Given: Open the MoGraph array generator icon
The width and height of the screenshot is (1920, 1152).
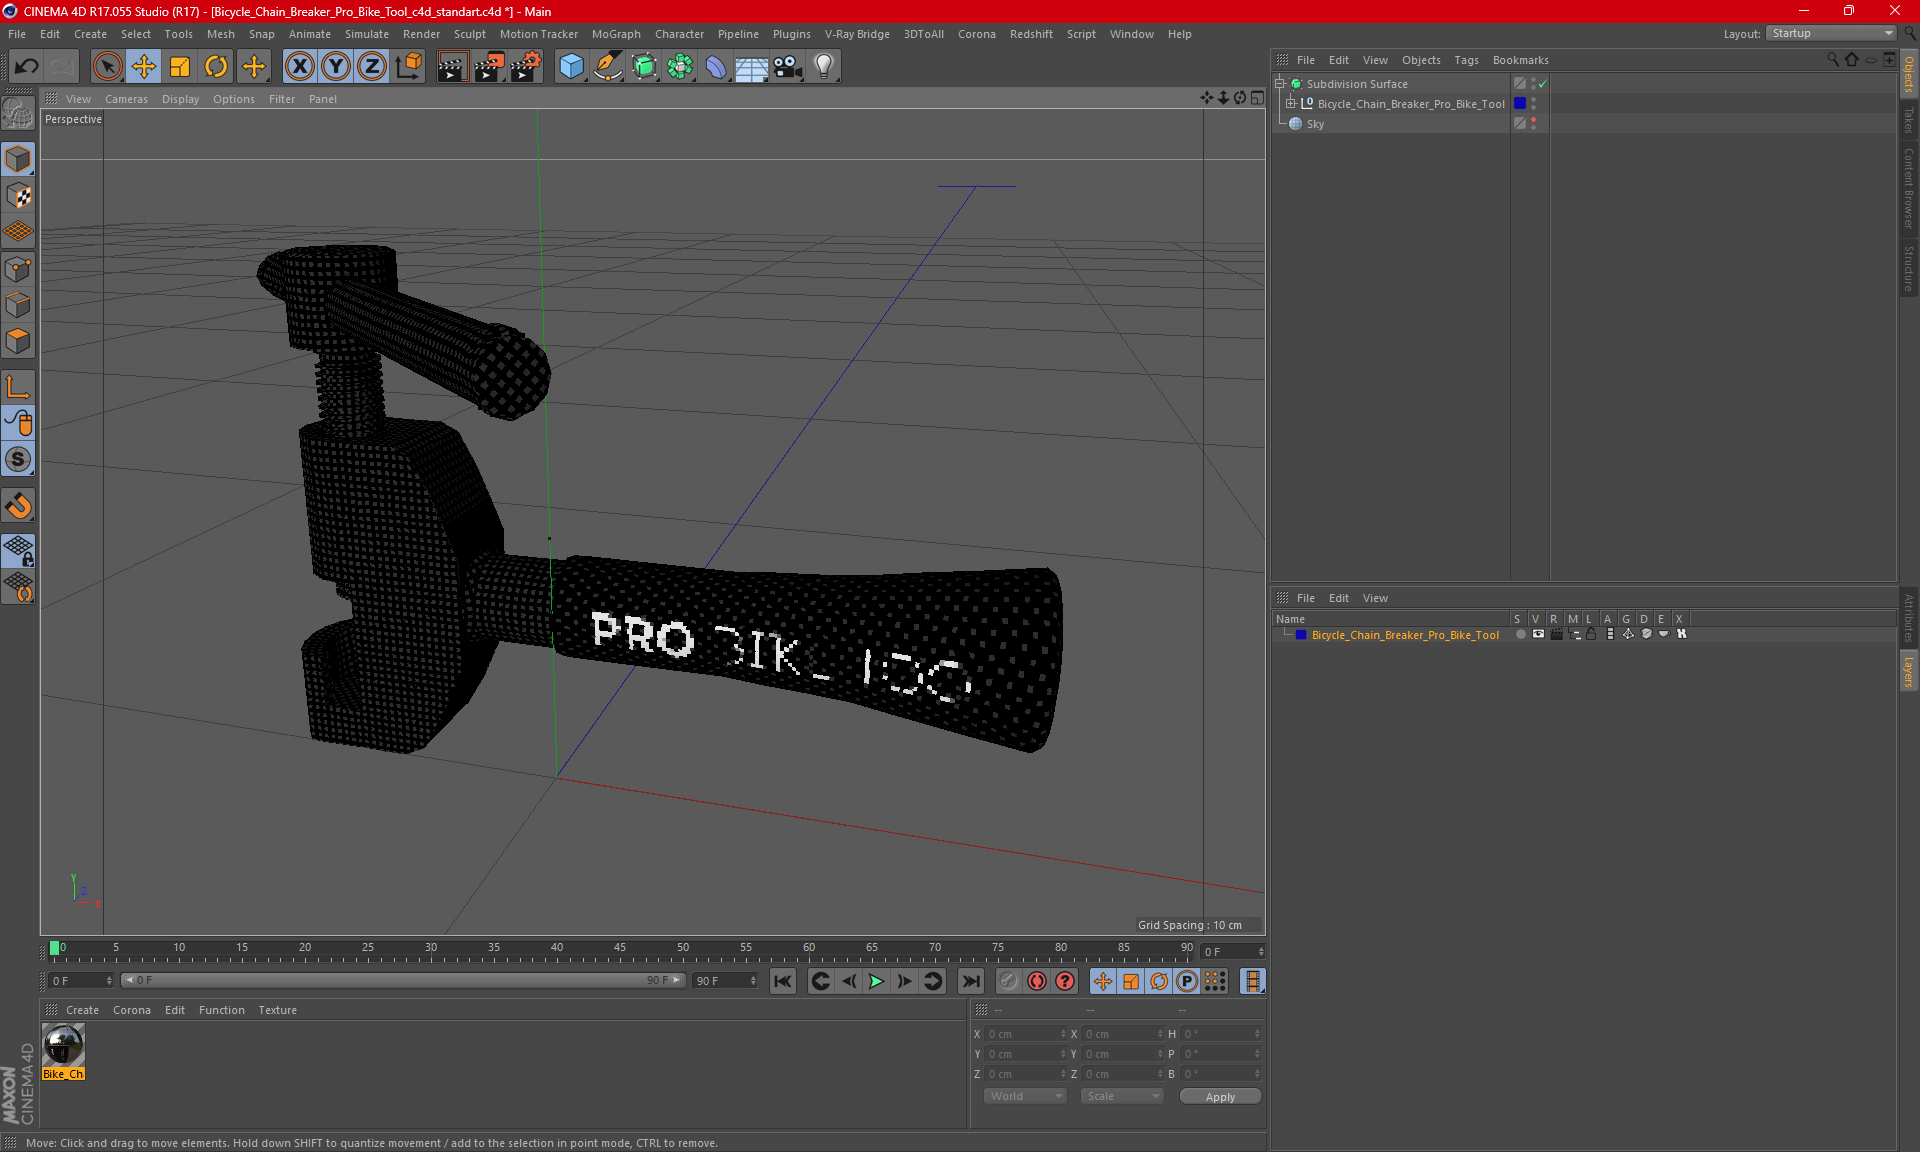Looking at the screenshot, I should 680,67.
